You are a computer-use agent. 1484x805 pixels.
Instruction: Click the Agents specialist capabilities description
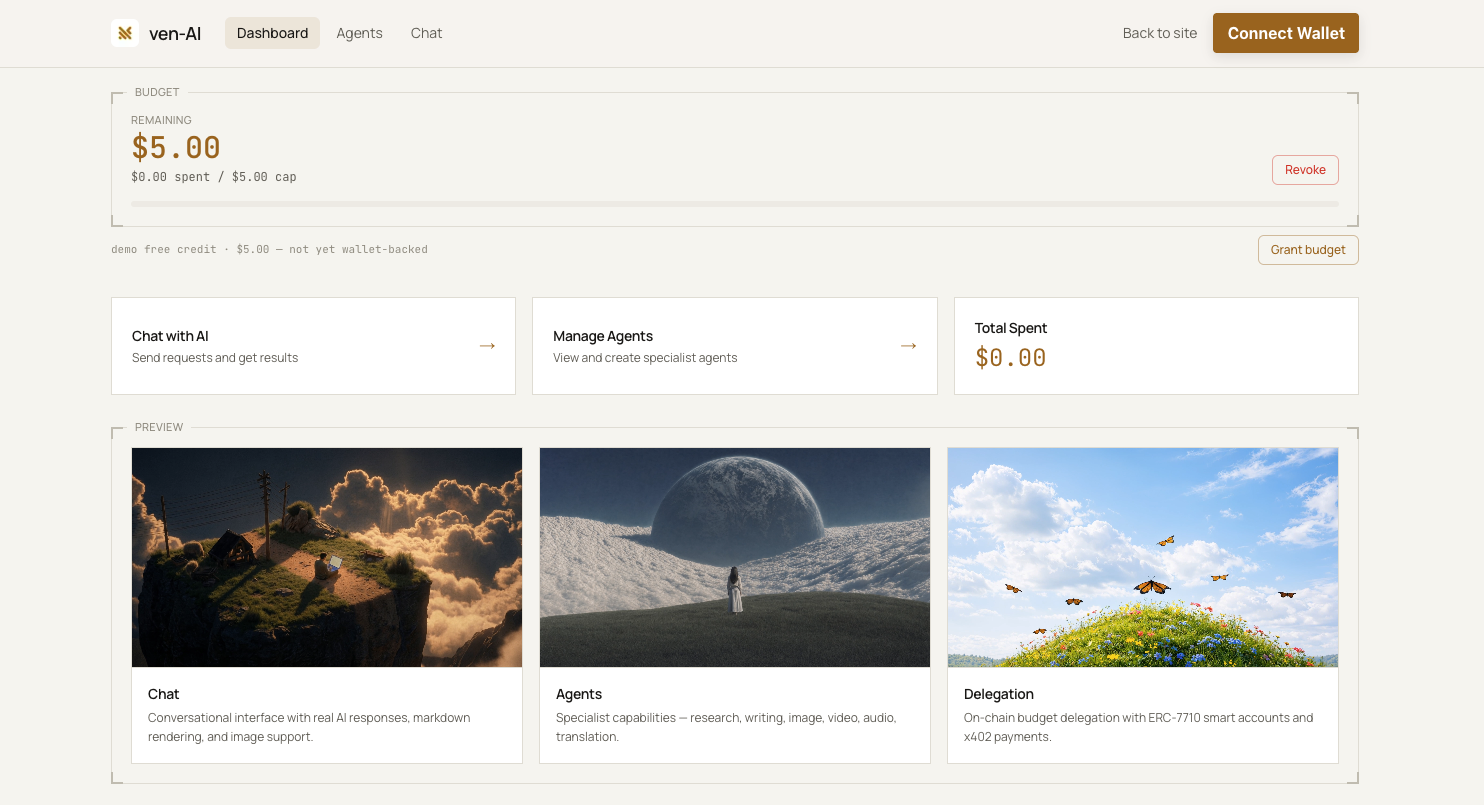pos(727,727)
